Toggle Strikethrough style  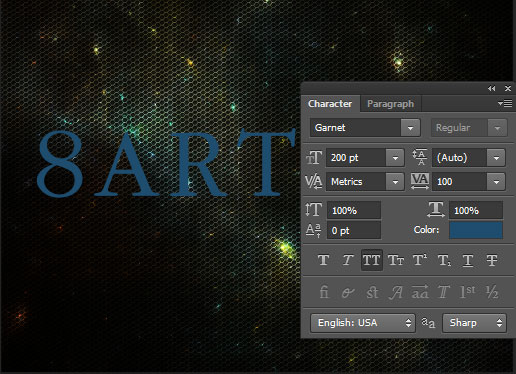coord(492,260)
